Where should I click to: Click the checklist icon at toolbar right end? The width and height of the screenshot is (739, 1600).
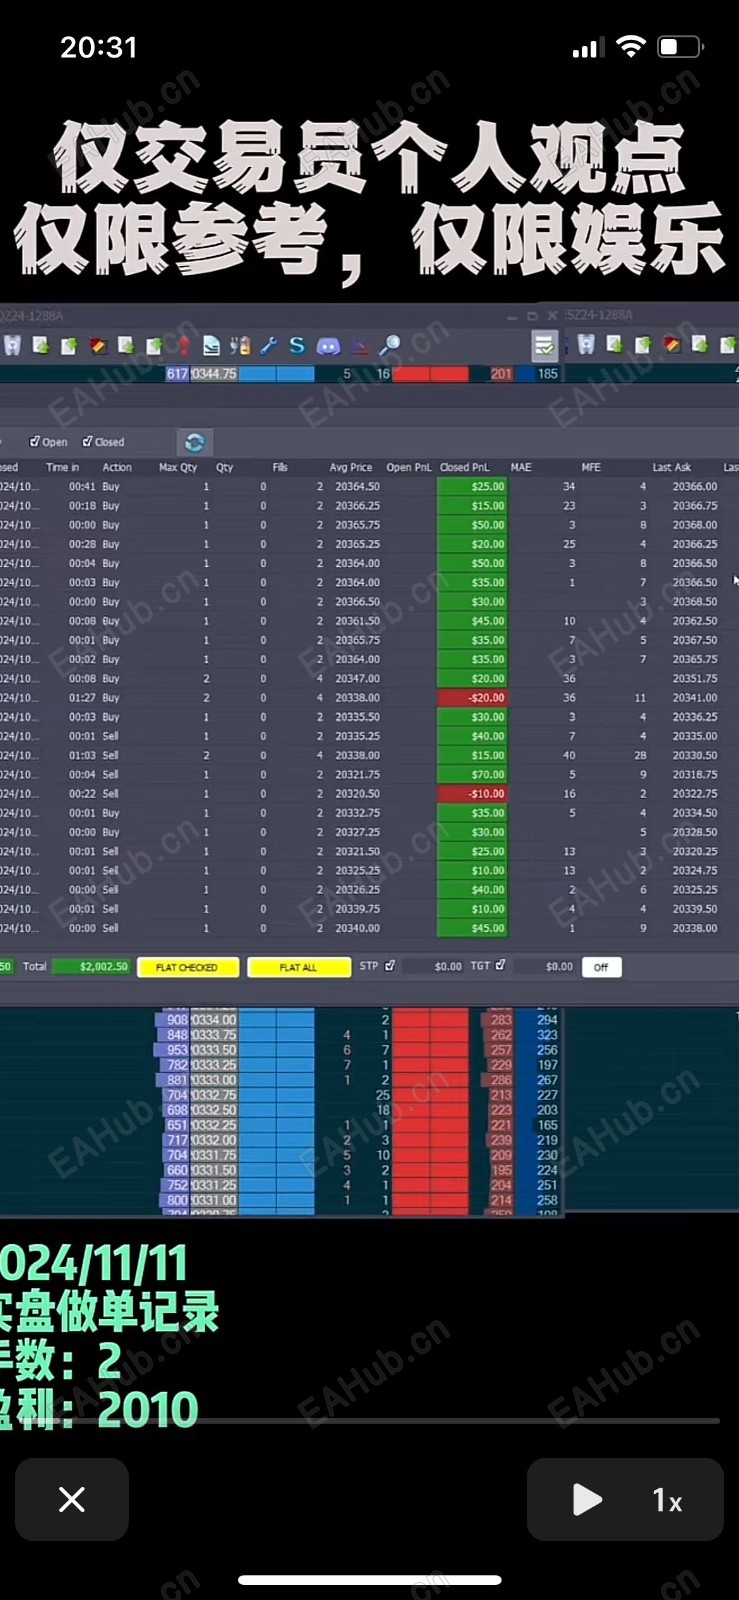coord(544,346)
